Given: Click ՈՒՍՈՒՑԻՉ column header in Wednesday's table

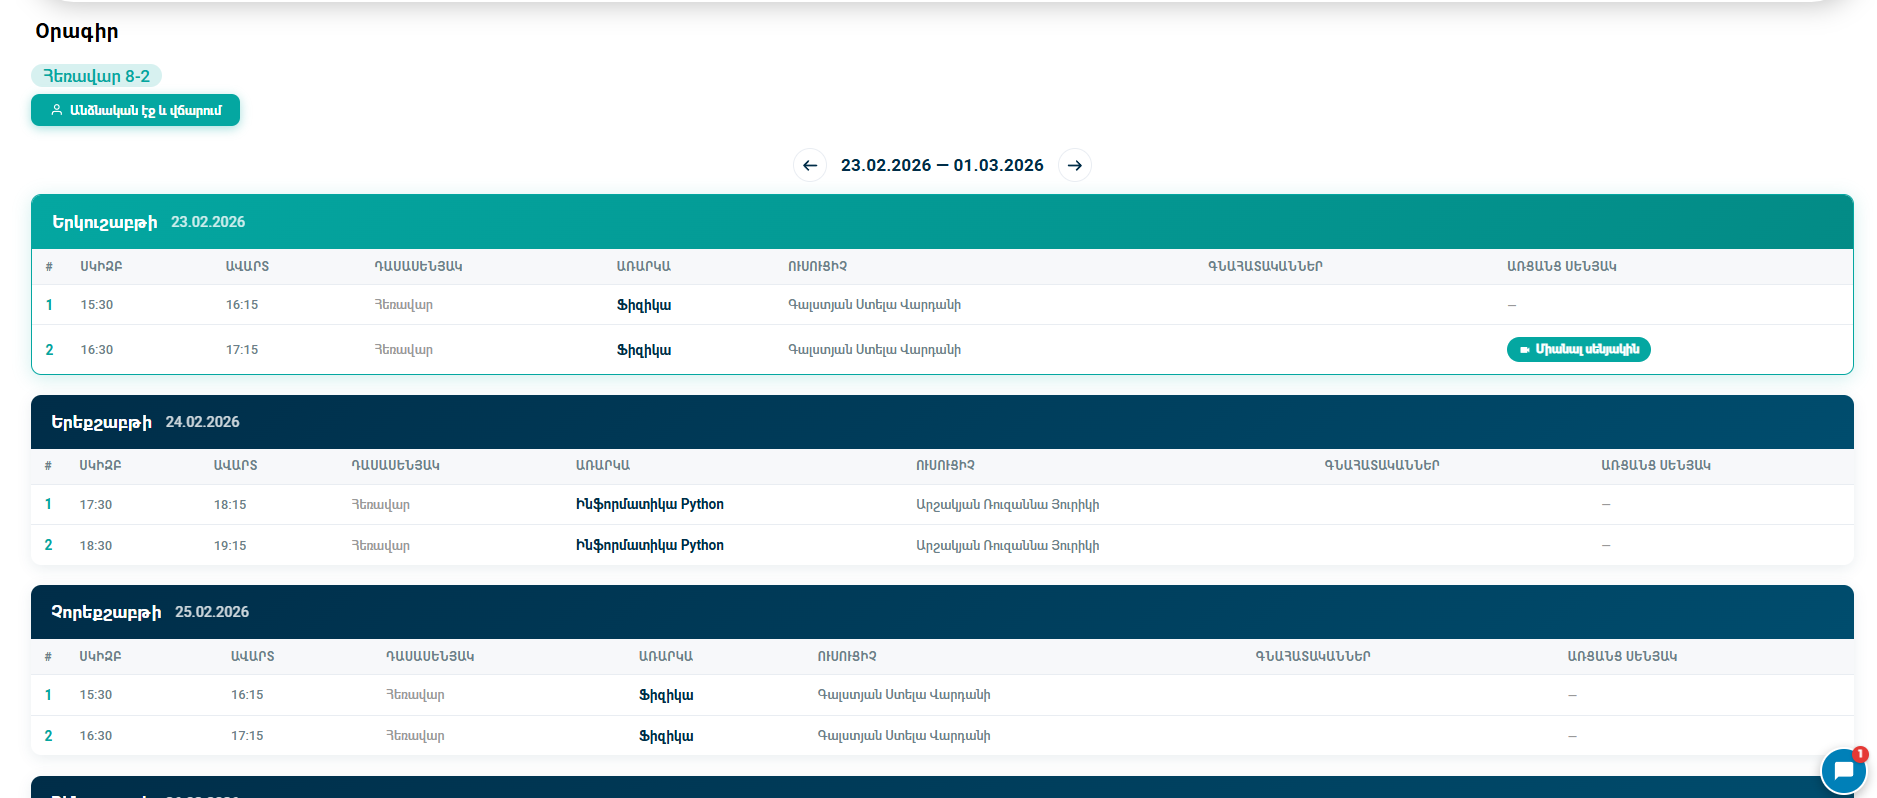Looking at the screenshot, I should pyautogui.click(x=846, y=656).
